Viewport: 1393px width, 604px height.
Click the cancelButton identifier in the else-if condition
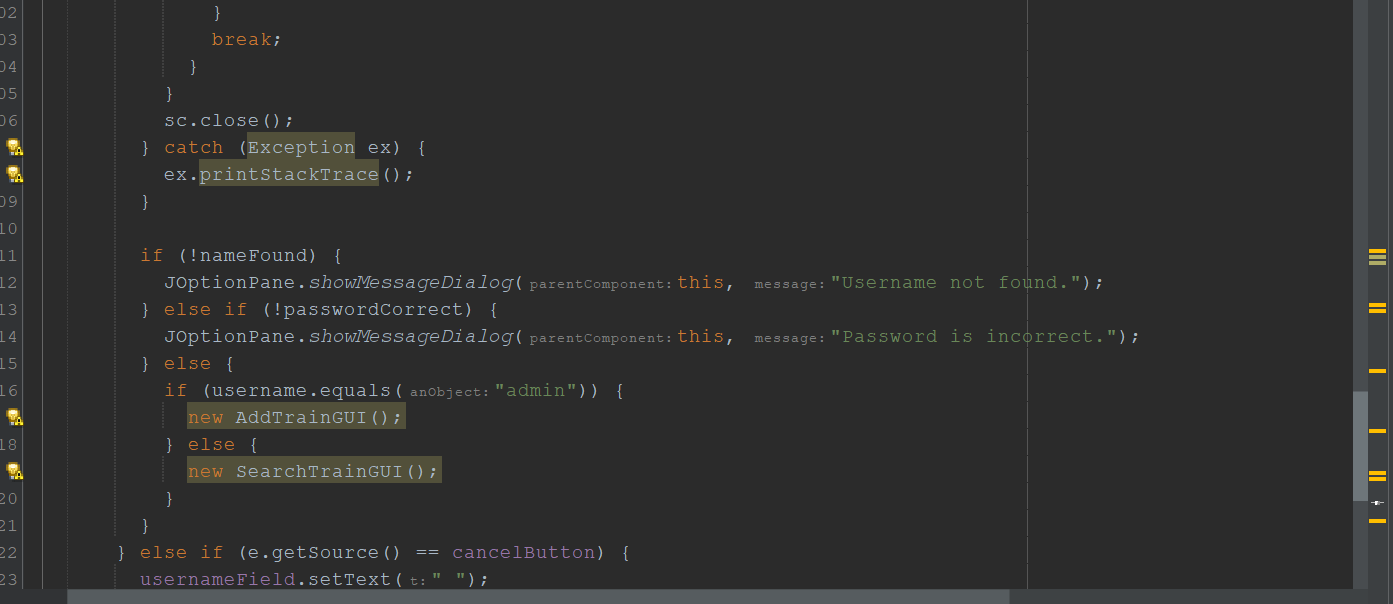pyautogui.click(x=523, y=552)
